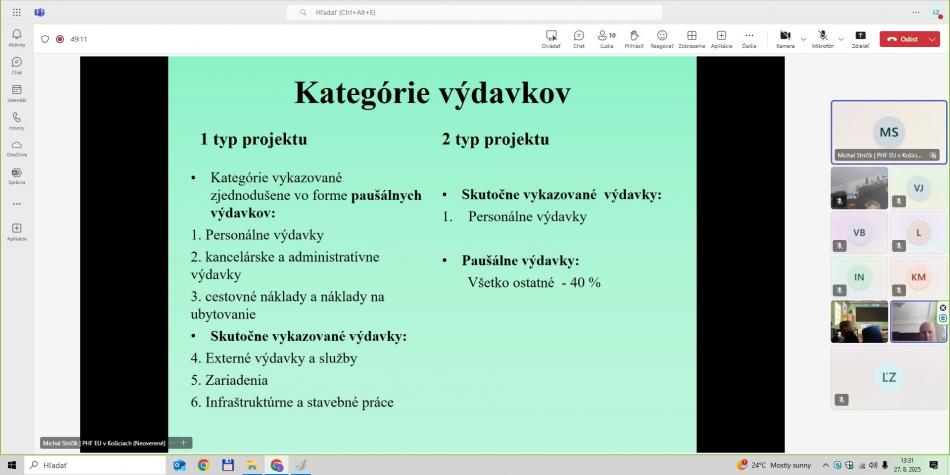The width and height of the screenshot is (950, 475).
Task: Show the Ľudia participants list
Action: (x=607, y=39)
